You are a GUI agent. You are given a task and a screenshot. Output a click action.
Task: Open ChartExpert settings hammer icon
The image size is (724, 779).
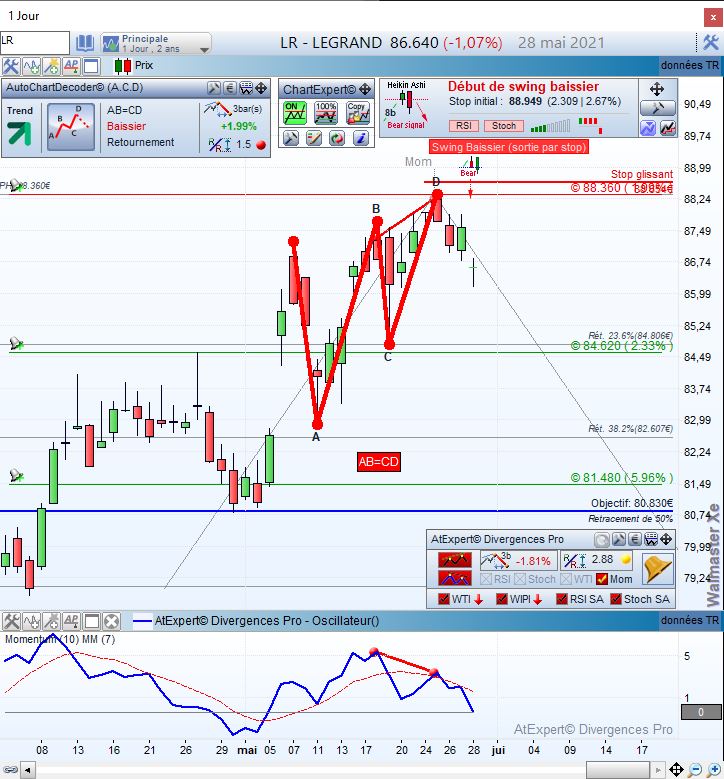[x=291, y=138]
